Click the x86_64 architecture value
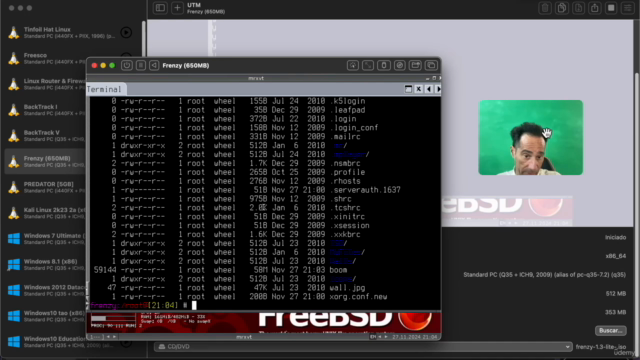This screenshot has width=640, height=360. coord(616,256)
